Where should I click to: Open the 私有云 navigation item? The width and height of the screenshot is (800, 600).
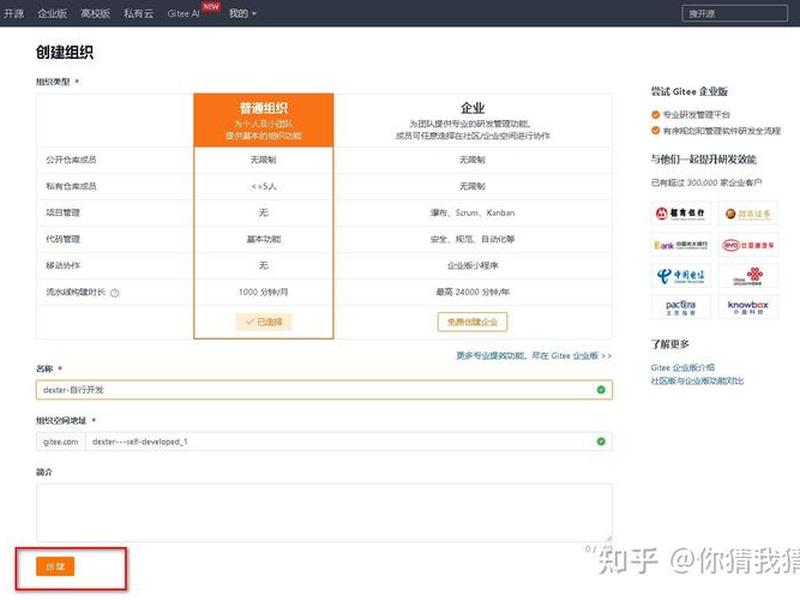point(138,13)
